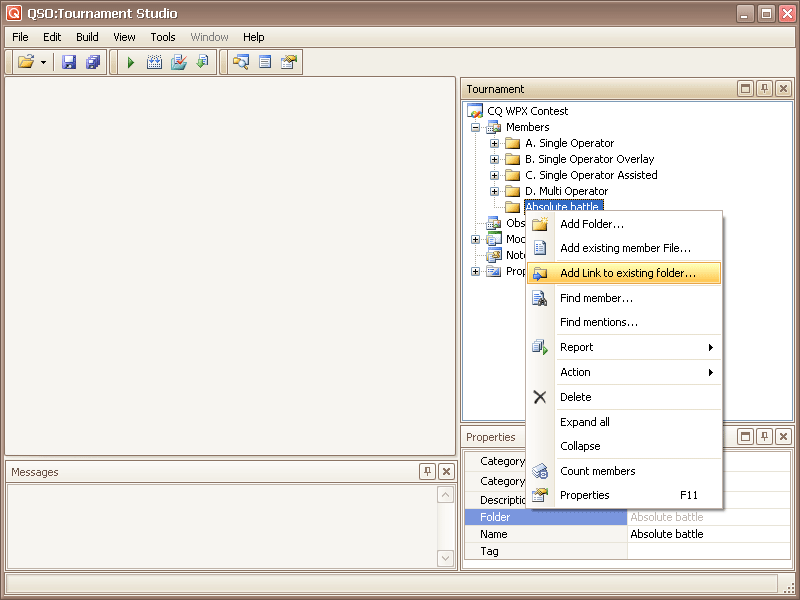Expand the D. Multi Operator tree node

pyautogui.click(x=494, y=191)
